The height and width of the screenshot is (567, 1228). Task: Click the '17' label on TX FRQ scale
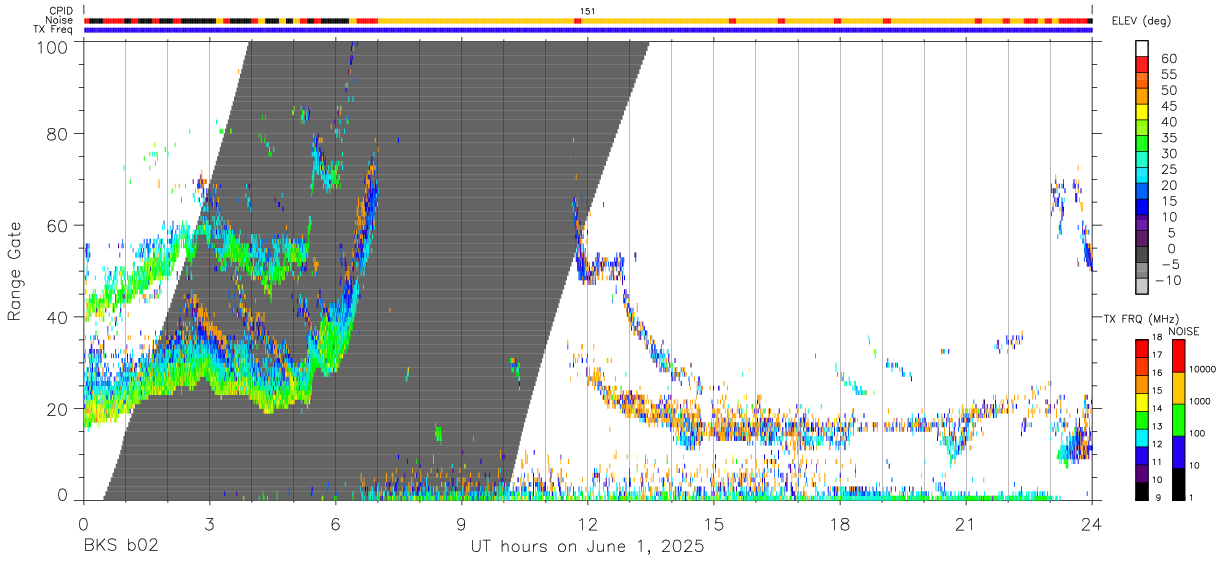[x=1157, y=356]
